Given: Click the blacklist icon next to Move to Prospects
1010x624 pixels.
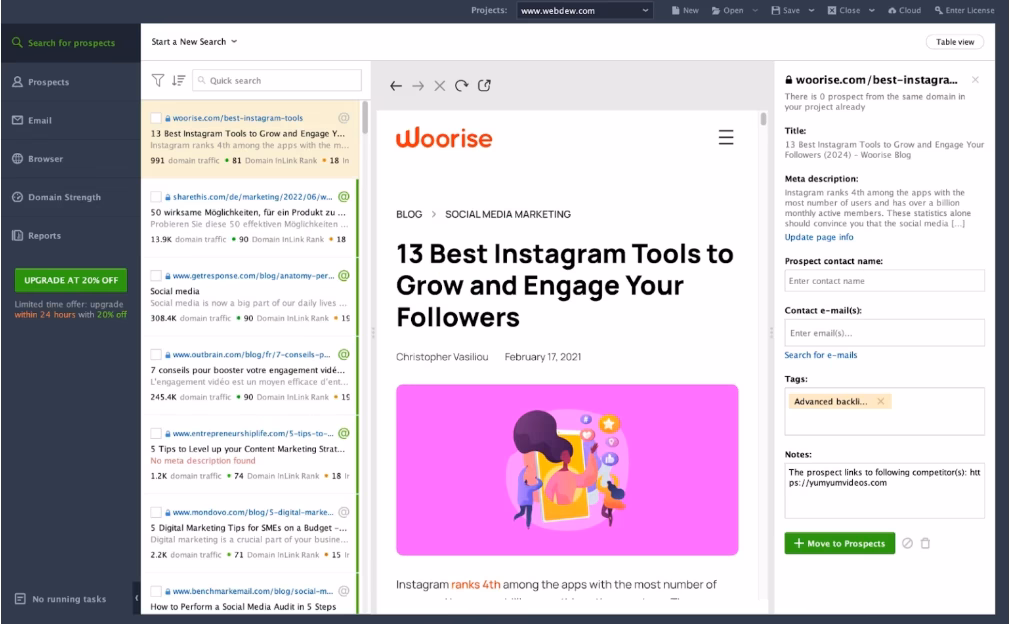Looking at the screenshot, I should pos(907,543).
